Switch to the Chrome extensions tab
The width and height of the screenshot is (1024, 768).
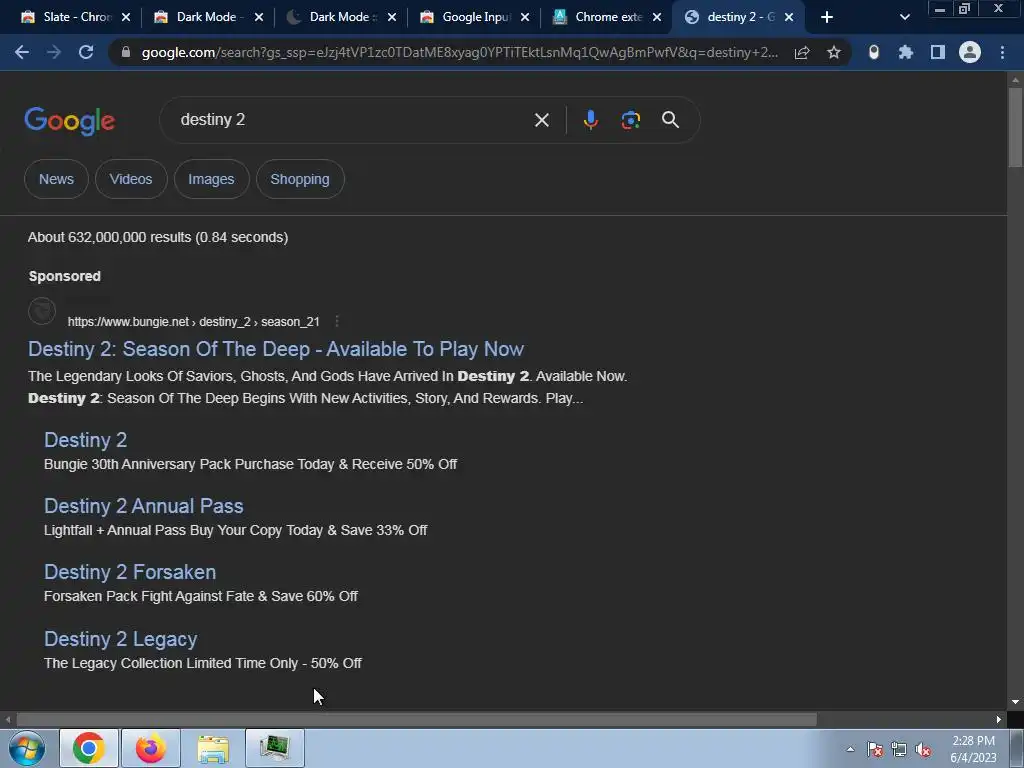598,17
